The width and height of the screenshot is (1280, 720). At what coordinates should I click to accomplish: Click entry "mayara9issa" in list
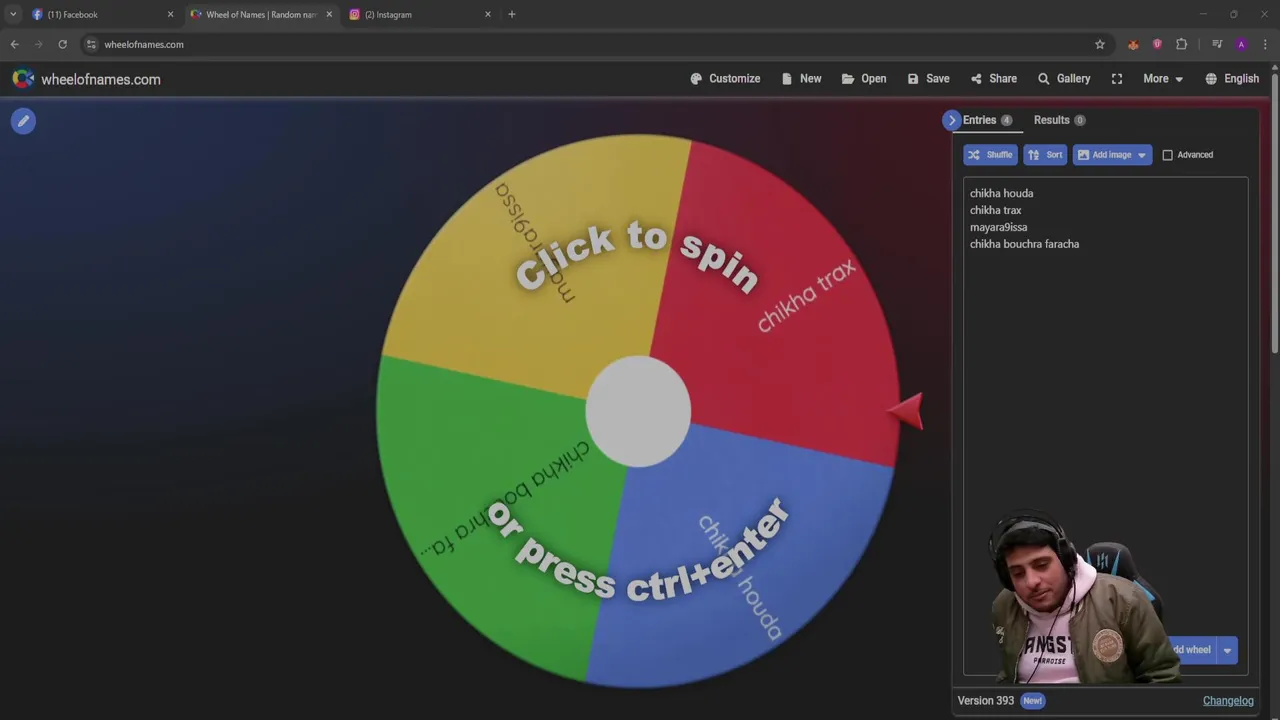998,227
